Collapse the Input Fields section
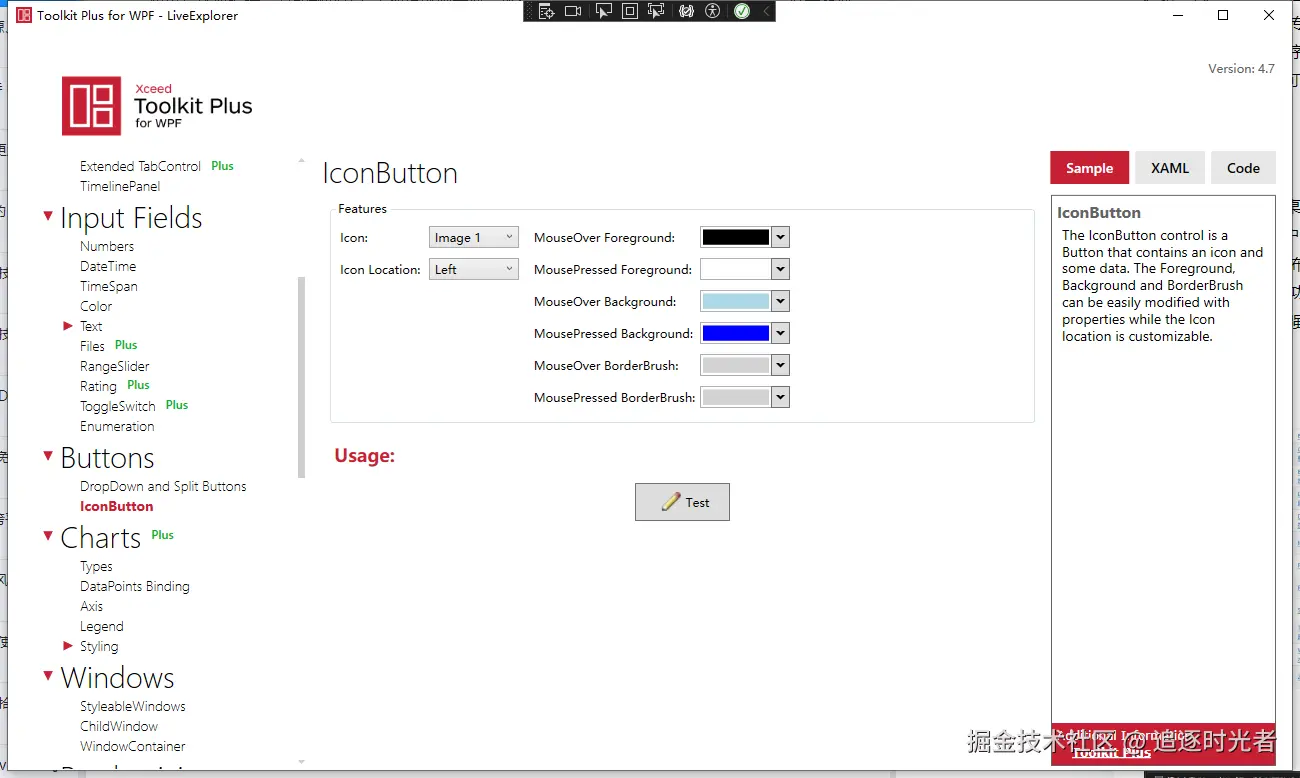 click(48, 216)
